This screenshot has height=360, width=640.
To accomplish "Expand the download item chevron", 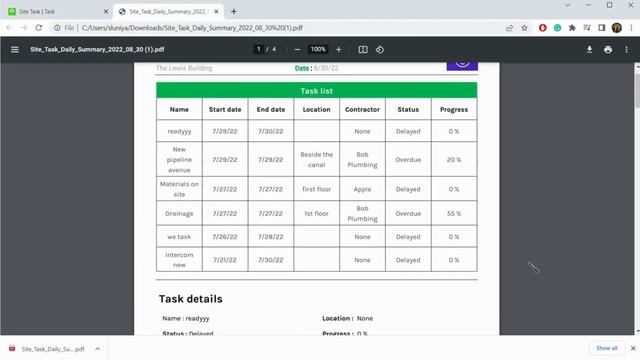I will [x=98, y=349].
